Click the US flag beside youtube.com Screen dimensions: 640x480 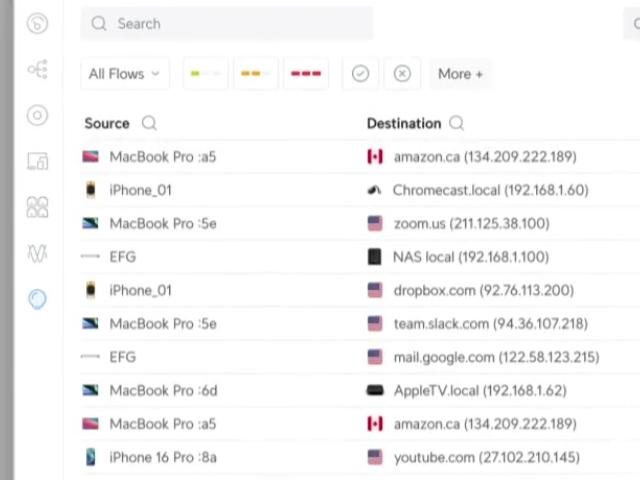pyautogui.click(x=375, y=457)
